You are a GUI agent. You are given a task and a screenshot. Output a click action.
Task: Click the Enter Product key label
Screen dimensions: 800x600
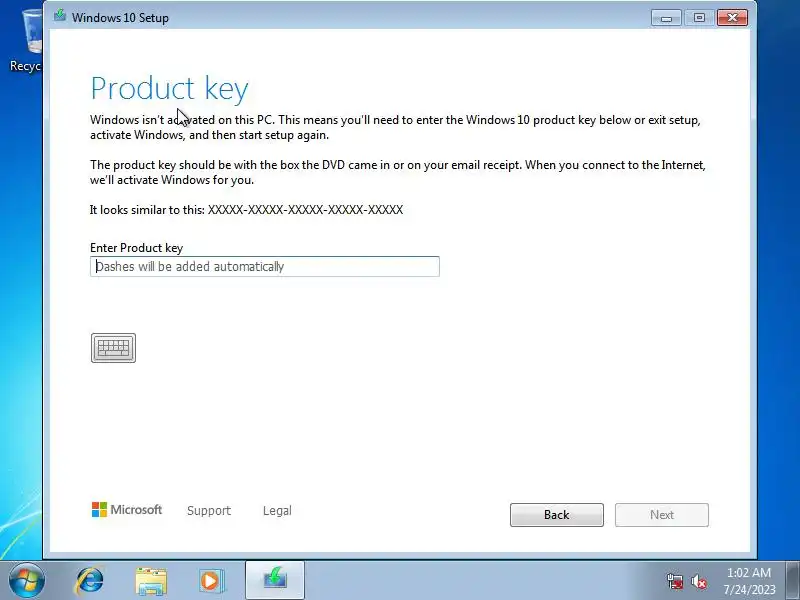[x=136, y=248]
